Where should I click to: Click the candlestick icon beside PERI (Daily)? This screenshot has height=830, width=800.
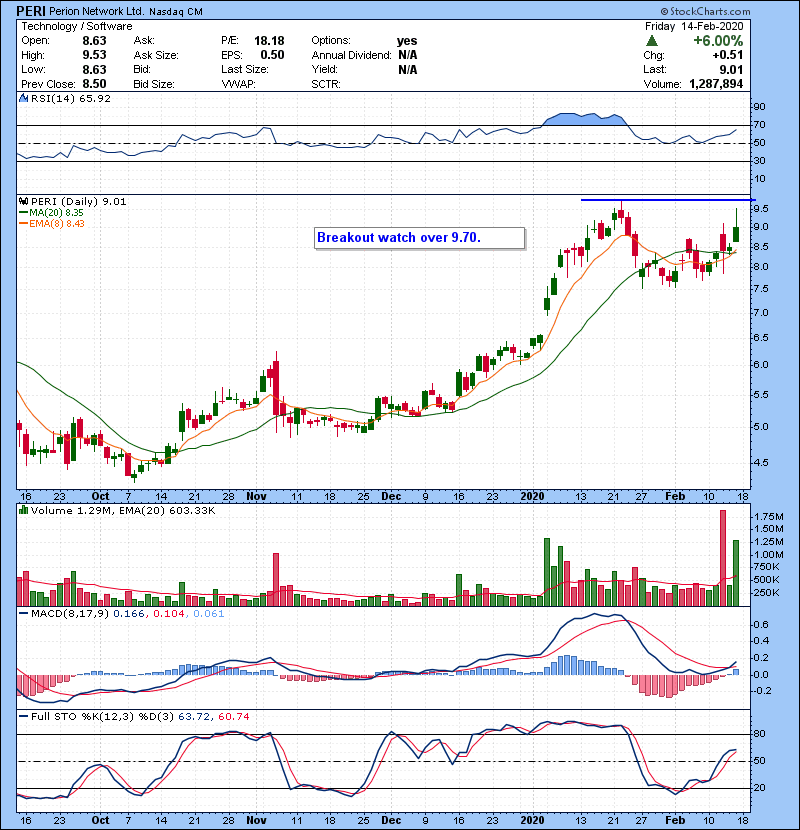click(x=23, y=201)
